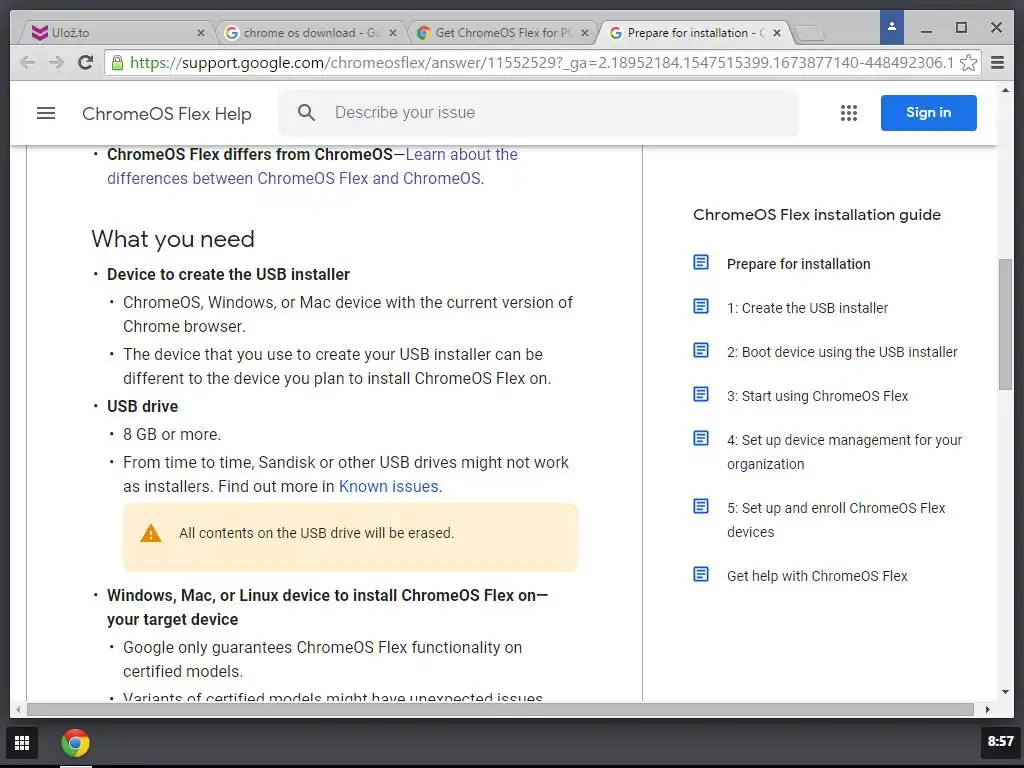Open 3: Start using ChromeOS Flex link
1024x768 pixels.
tap(817, 396)
